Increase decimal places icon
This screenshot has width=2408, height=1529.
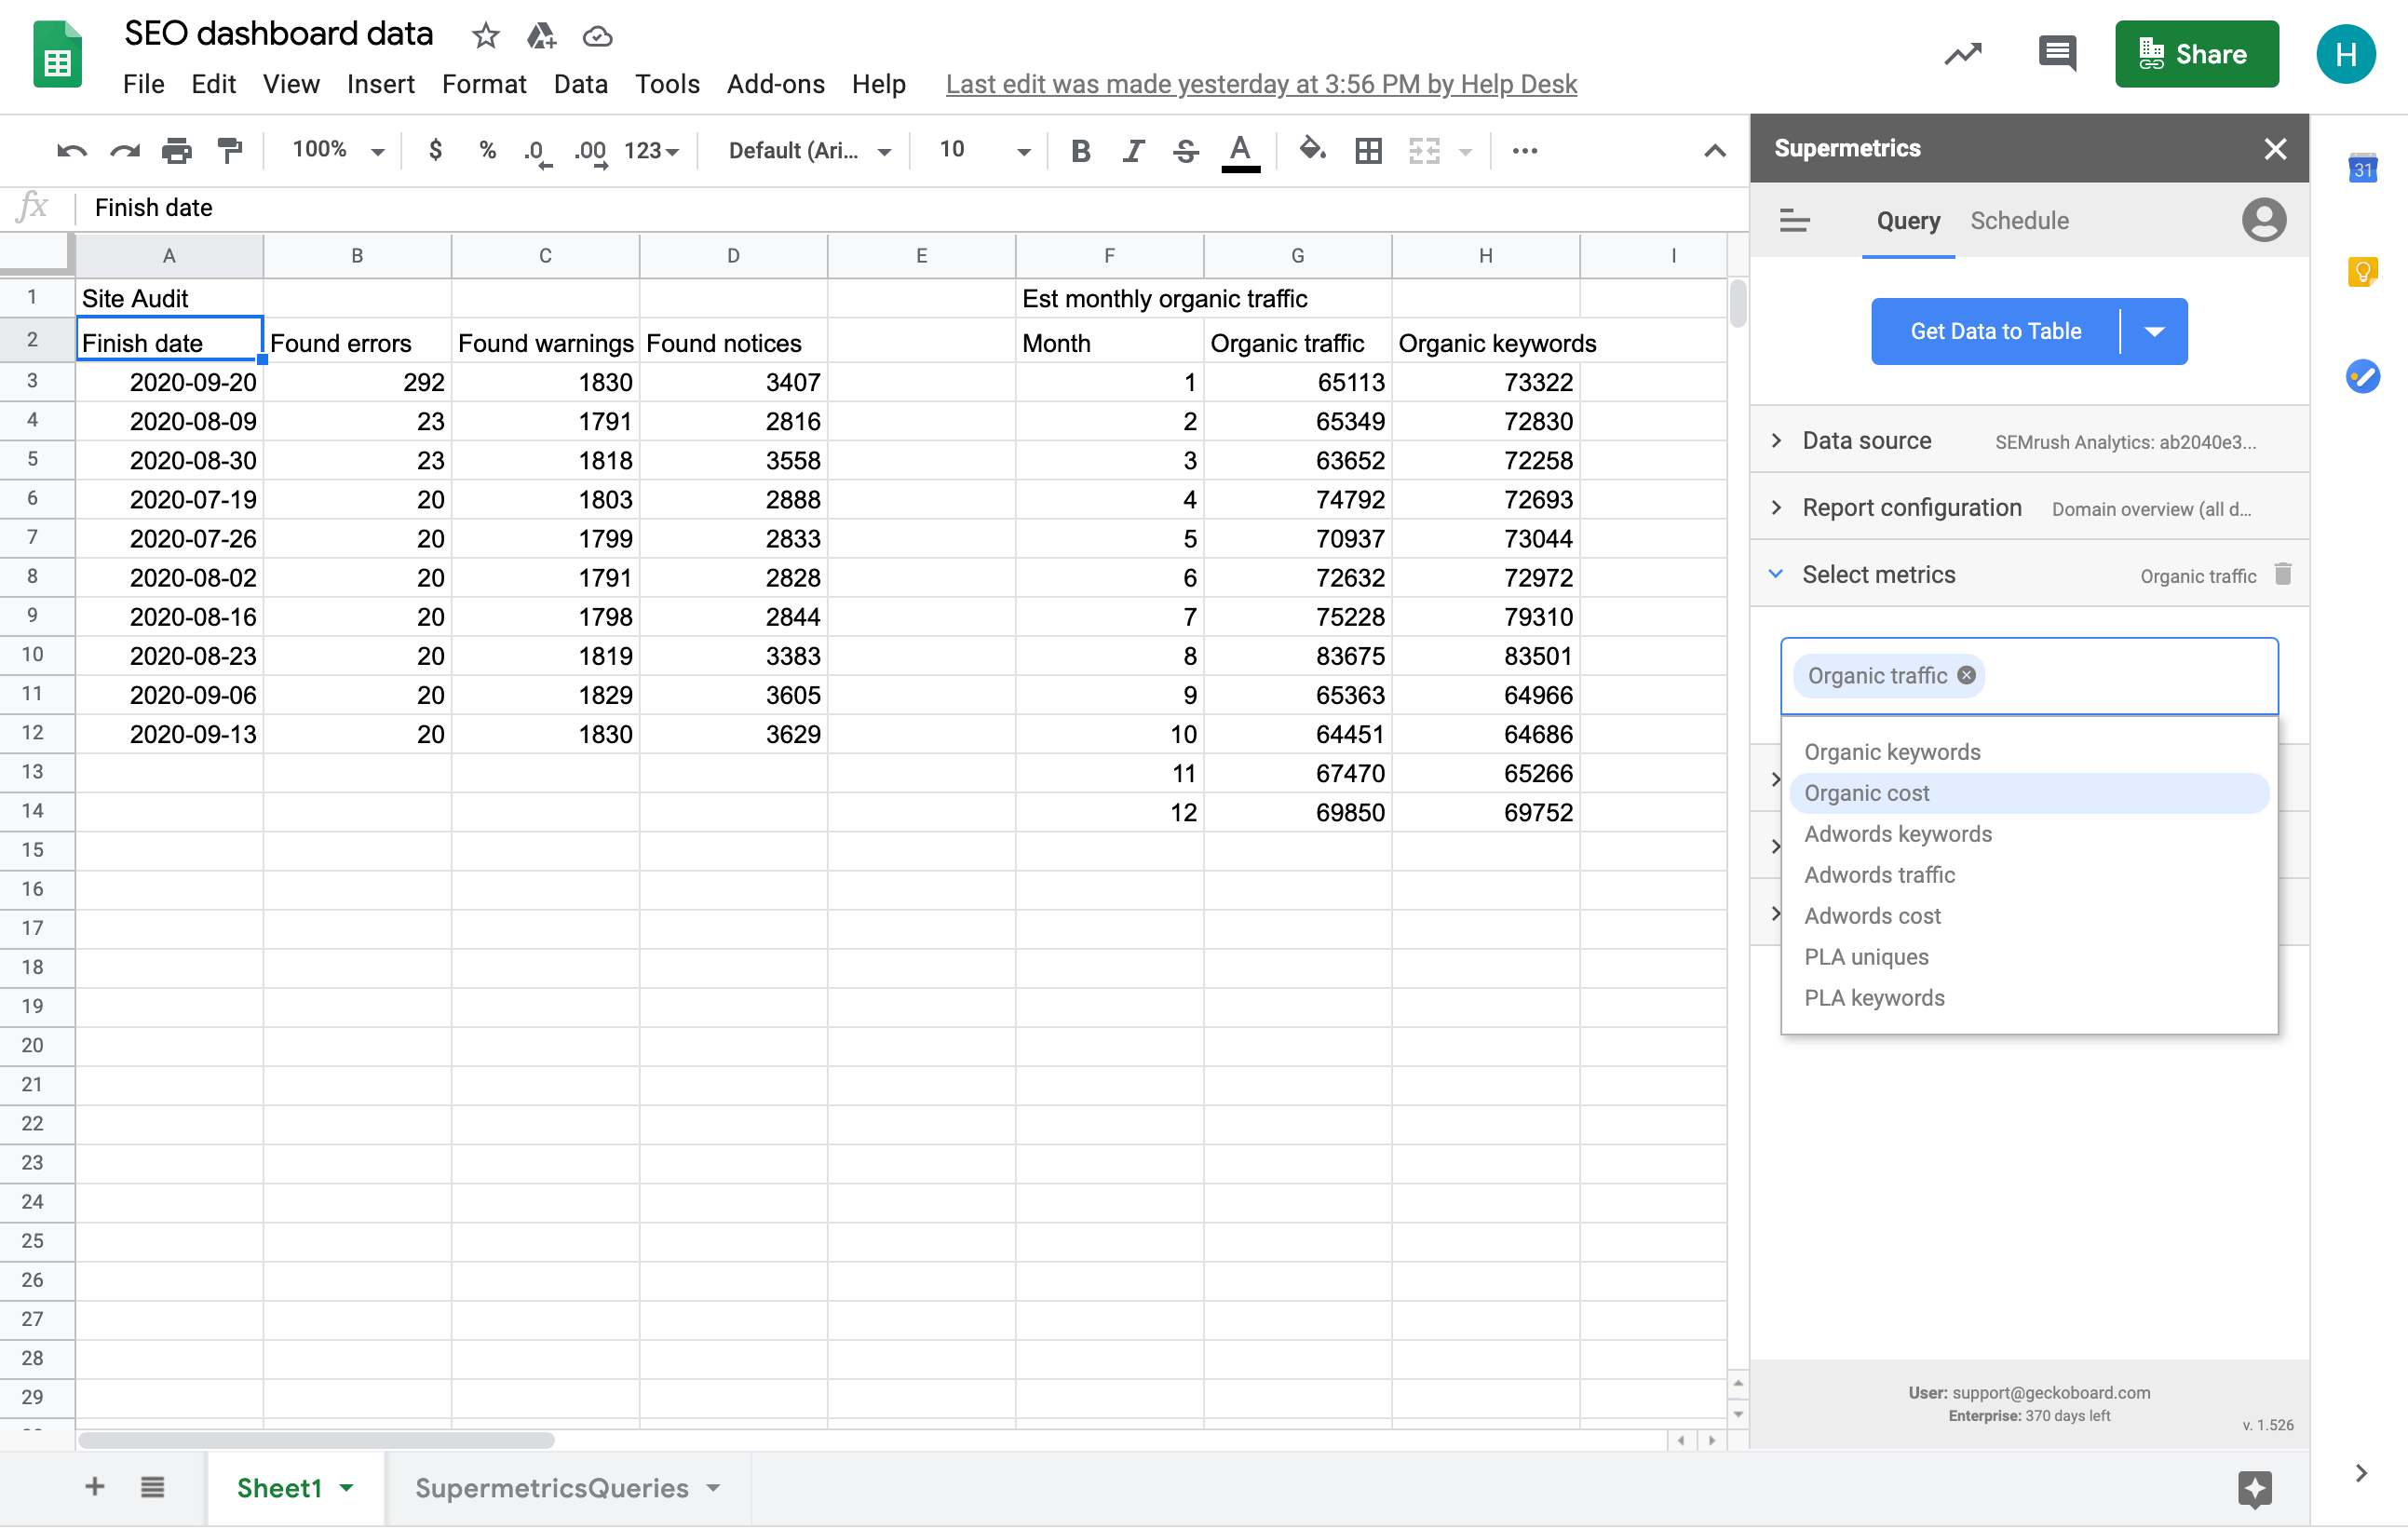[x=591, y=152]
